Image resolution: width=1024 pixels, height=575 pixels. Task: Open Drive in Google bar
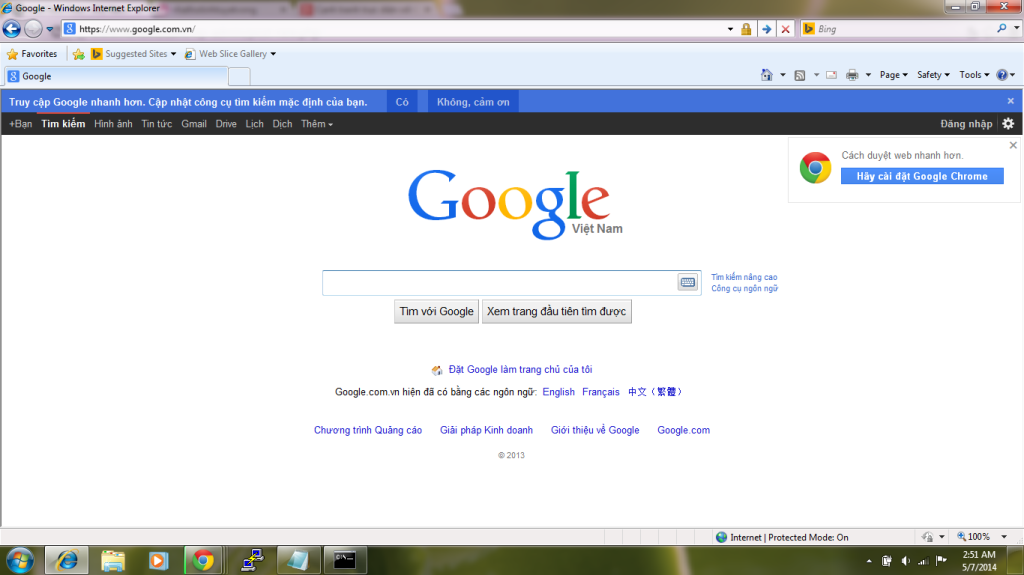226,123
